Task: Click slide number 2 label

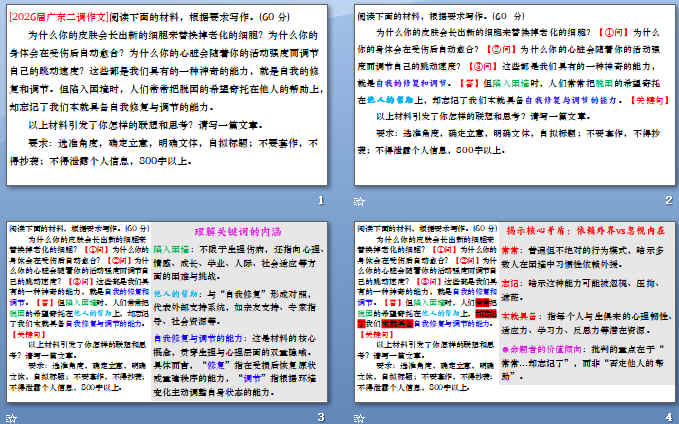Action: click(668, 202)
